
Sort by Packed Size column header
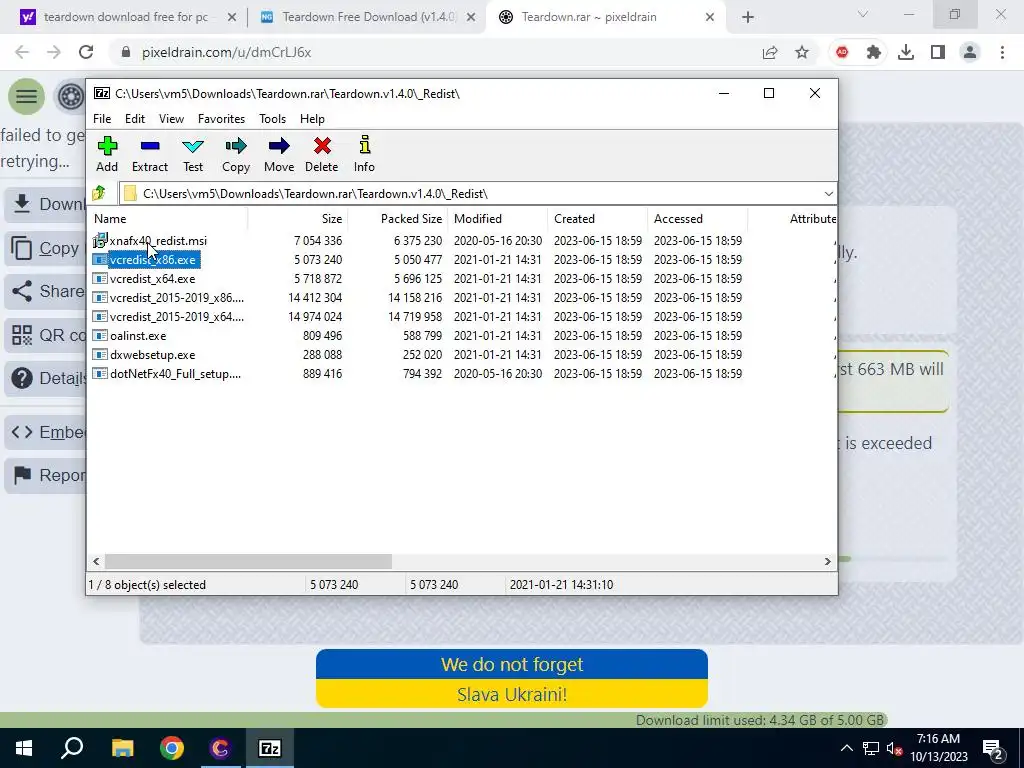click(x=397, y=219)
